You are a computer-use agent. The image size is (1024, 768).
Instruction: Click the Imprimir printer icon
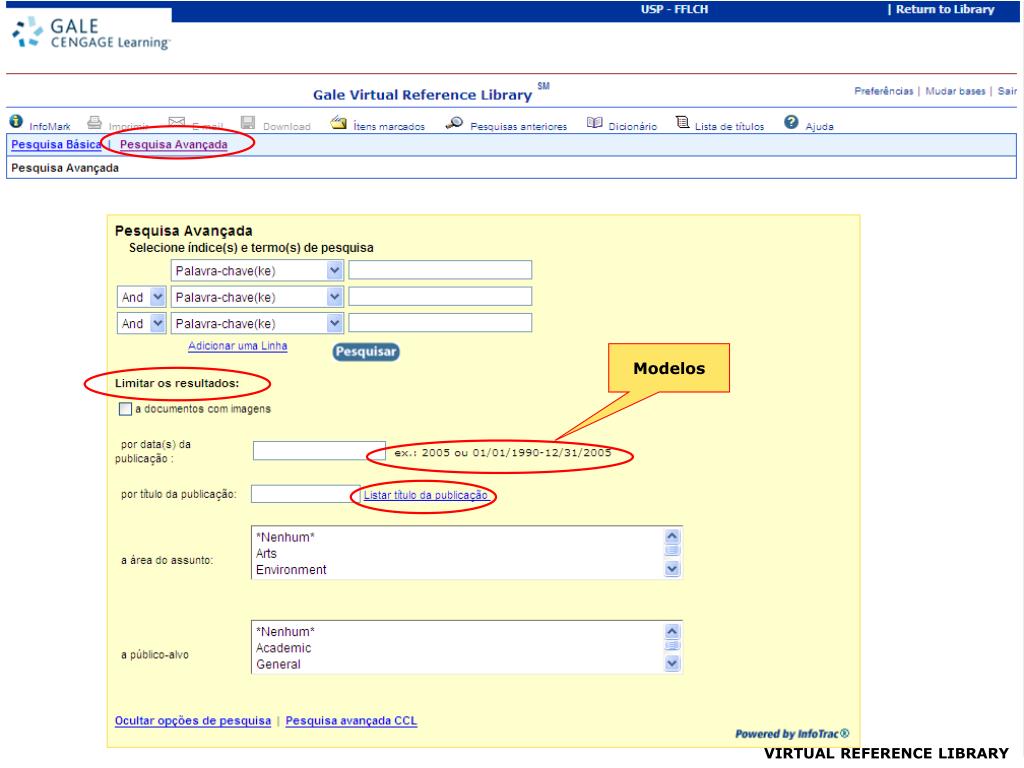click(95, 122)
